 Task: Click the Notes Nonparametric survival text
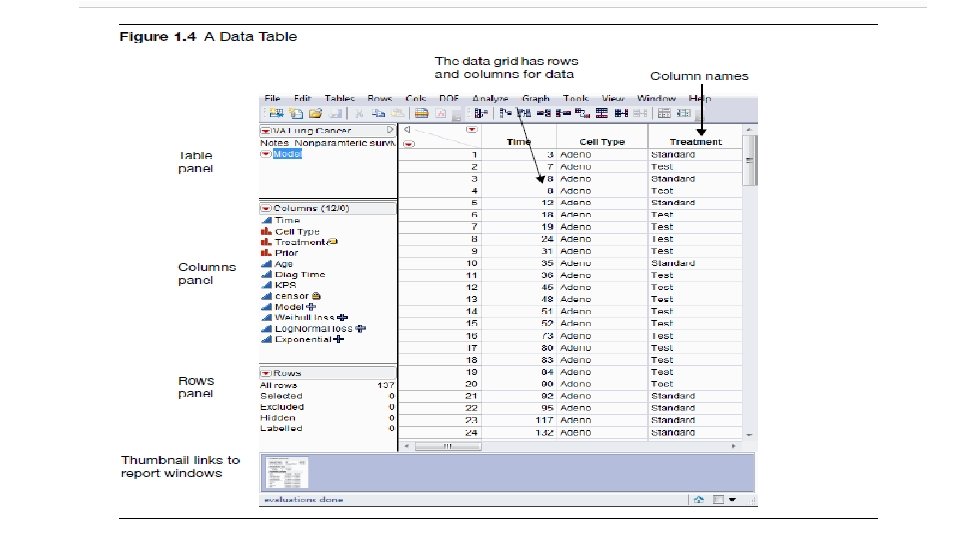point(328,143)
